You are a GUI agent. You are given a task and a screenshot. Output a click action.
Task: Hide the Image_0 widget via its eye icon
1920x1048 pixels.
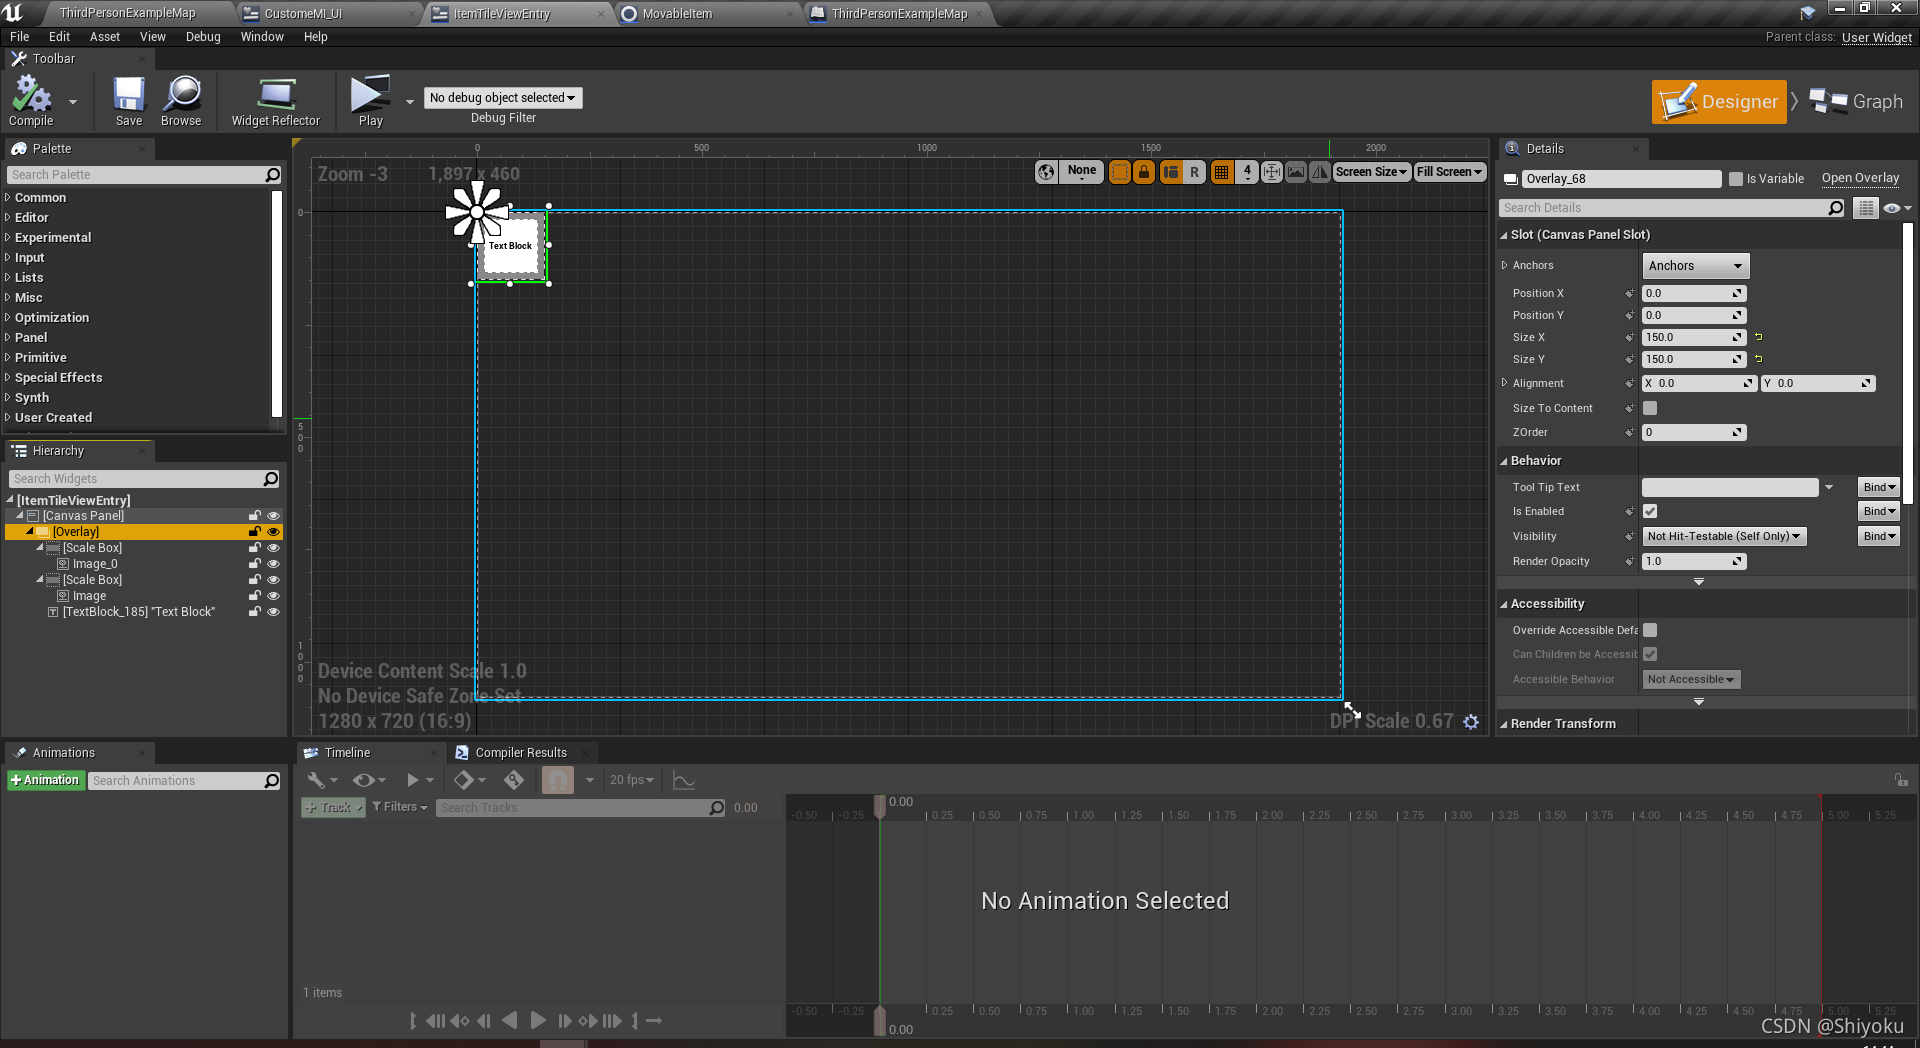pyautogui.click(x=273, y=563)
